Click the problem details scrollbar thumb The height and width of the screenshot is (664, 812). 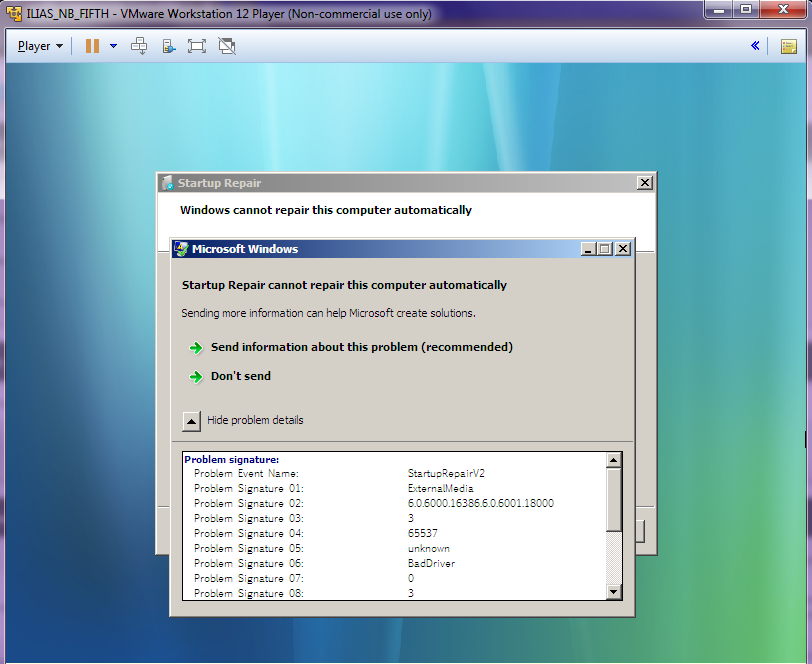pos(614,500)
